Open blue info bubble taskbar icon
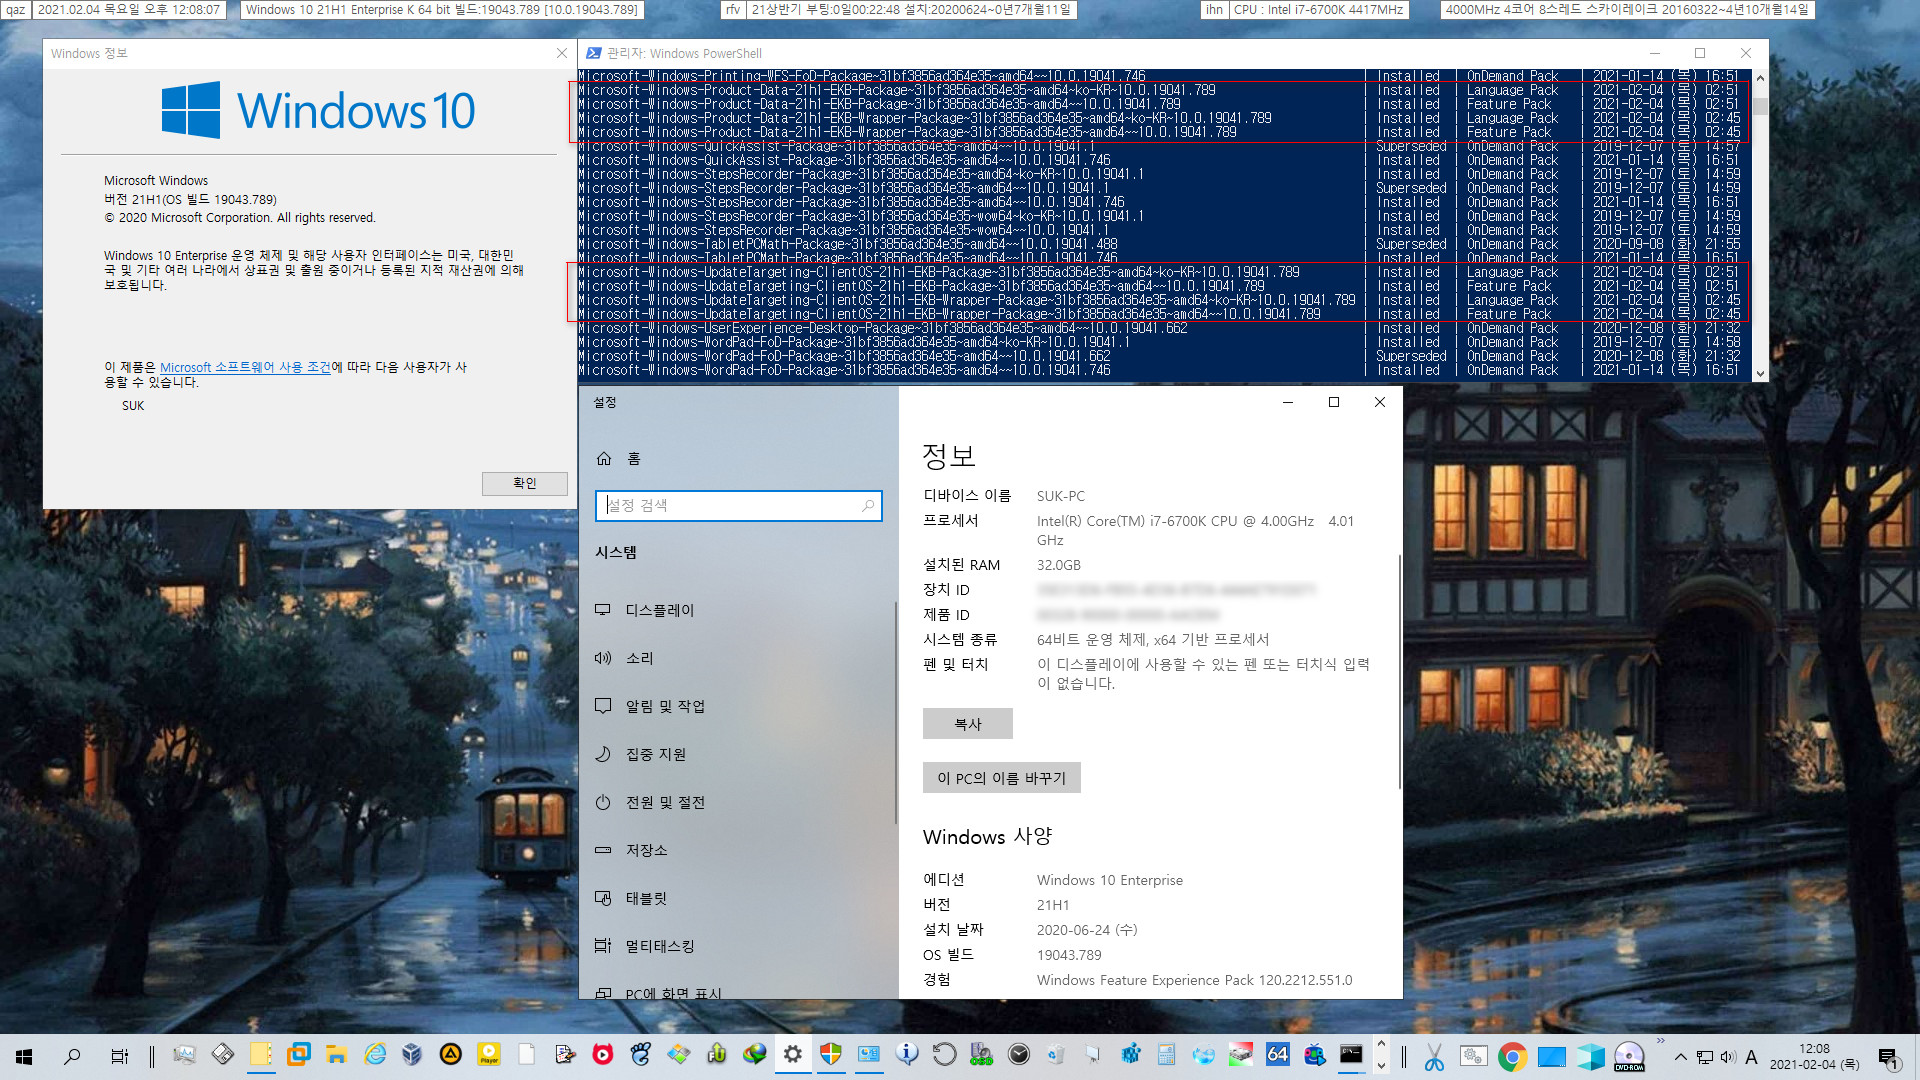Viewport: 1920px width, 1080px height. coord(906,1055)
